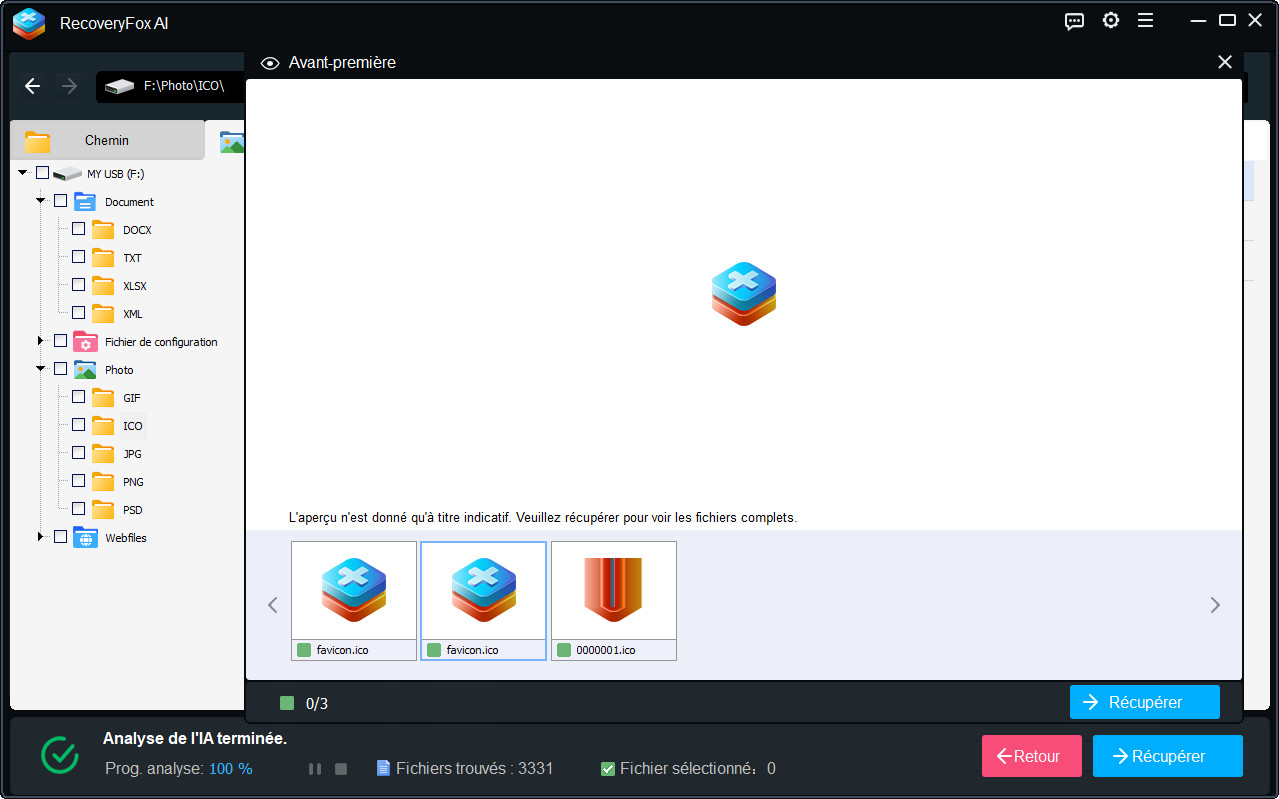Image resolution: width=1279 pixels, height=799 pixels.
Task: Click the TXT folder icon
Action: tap(103, 257)
